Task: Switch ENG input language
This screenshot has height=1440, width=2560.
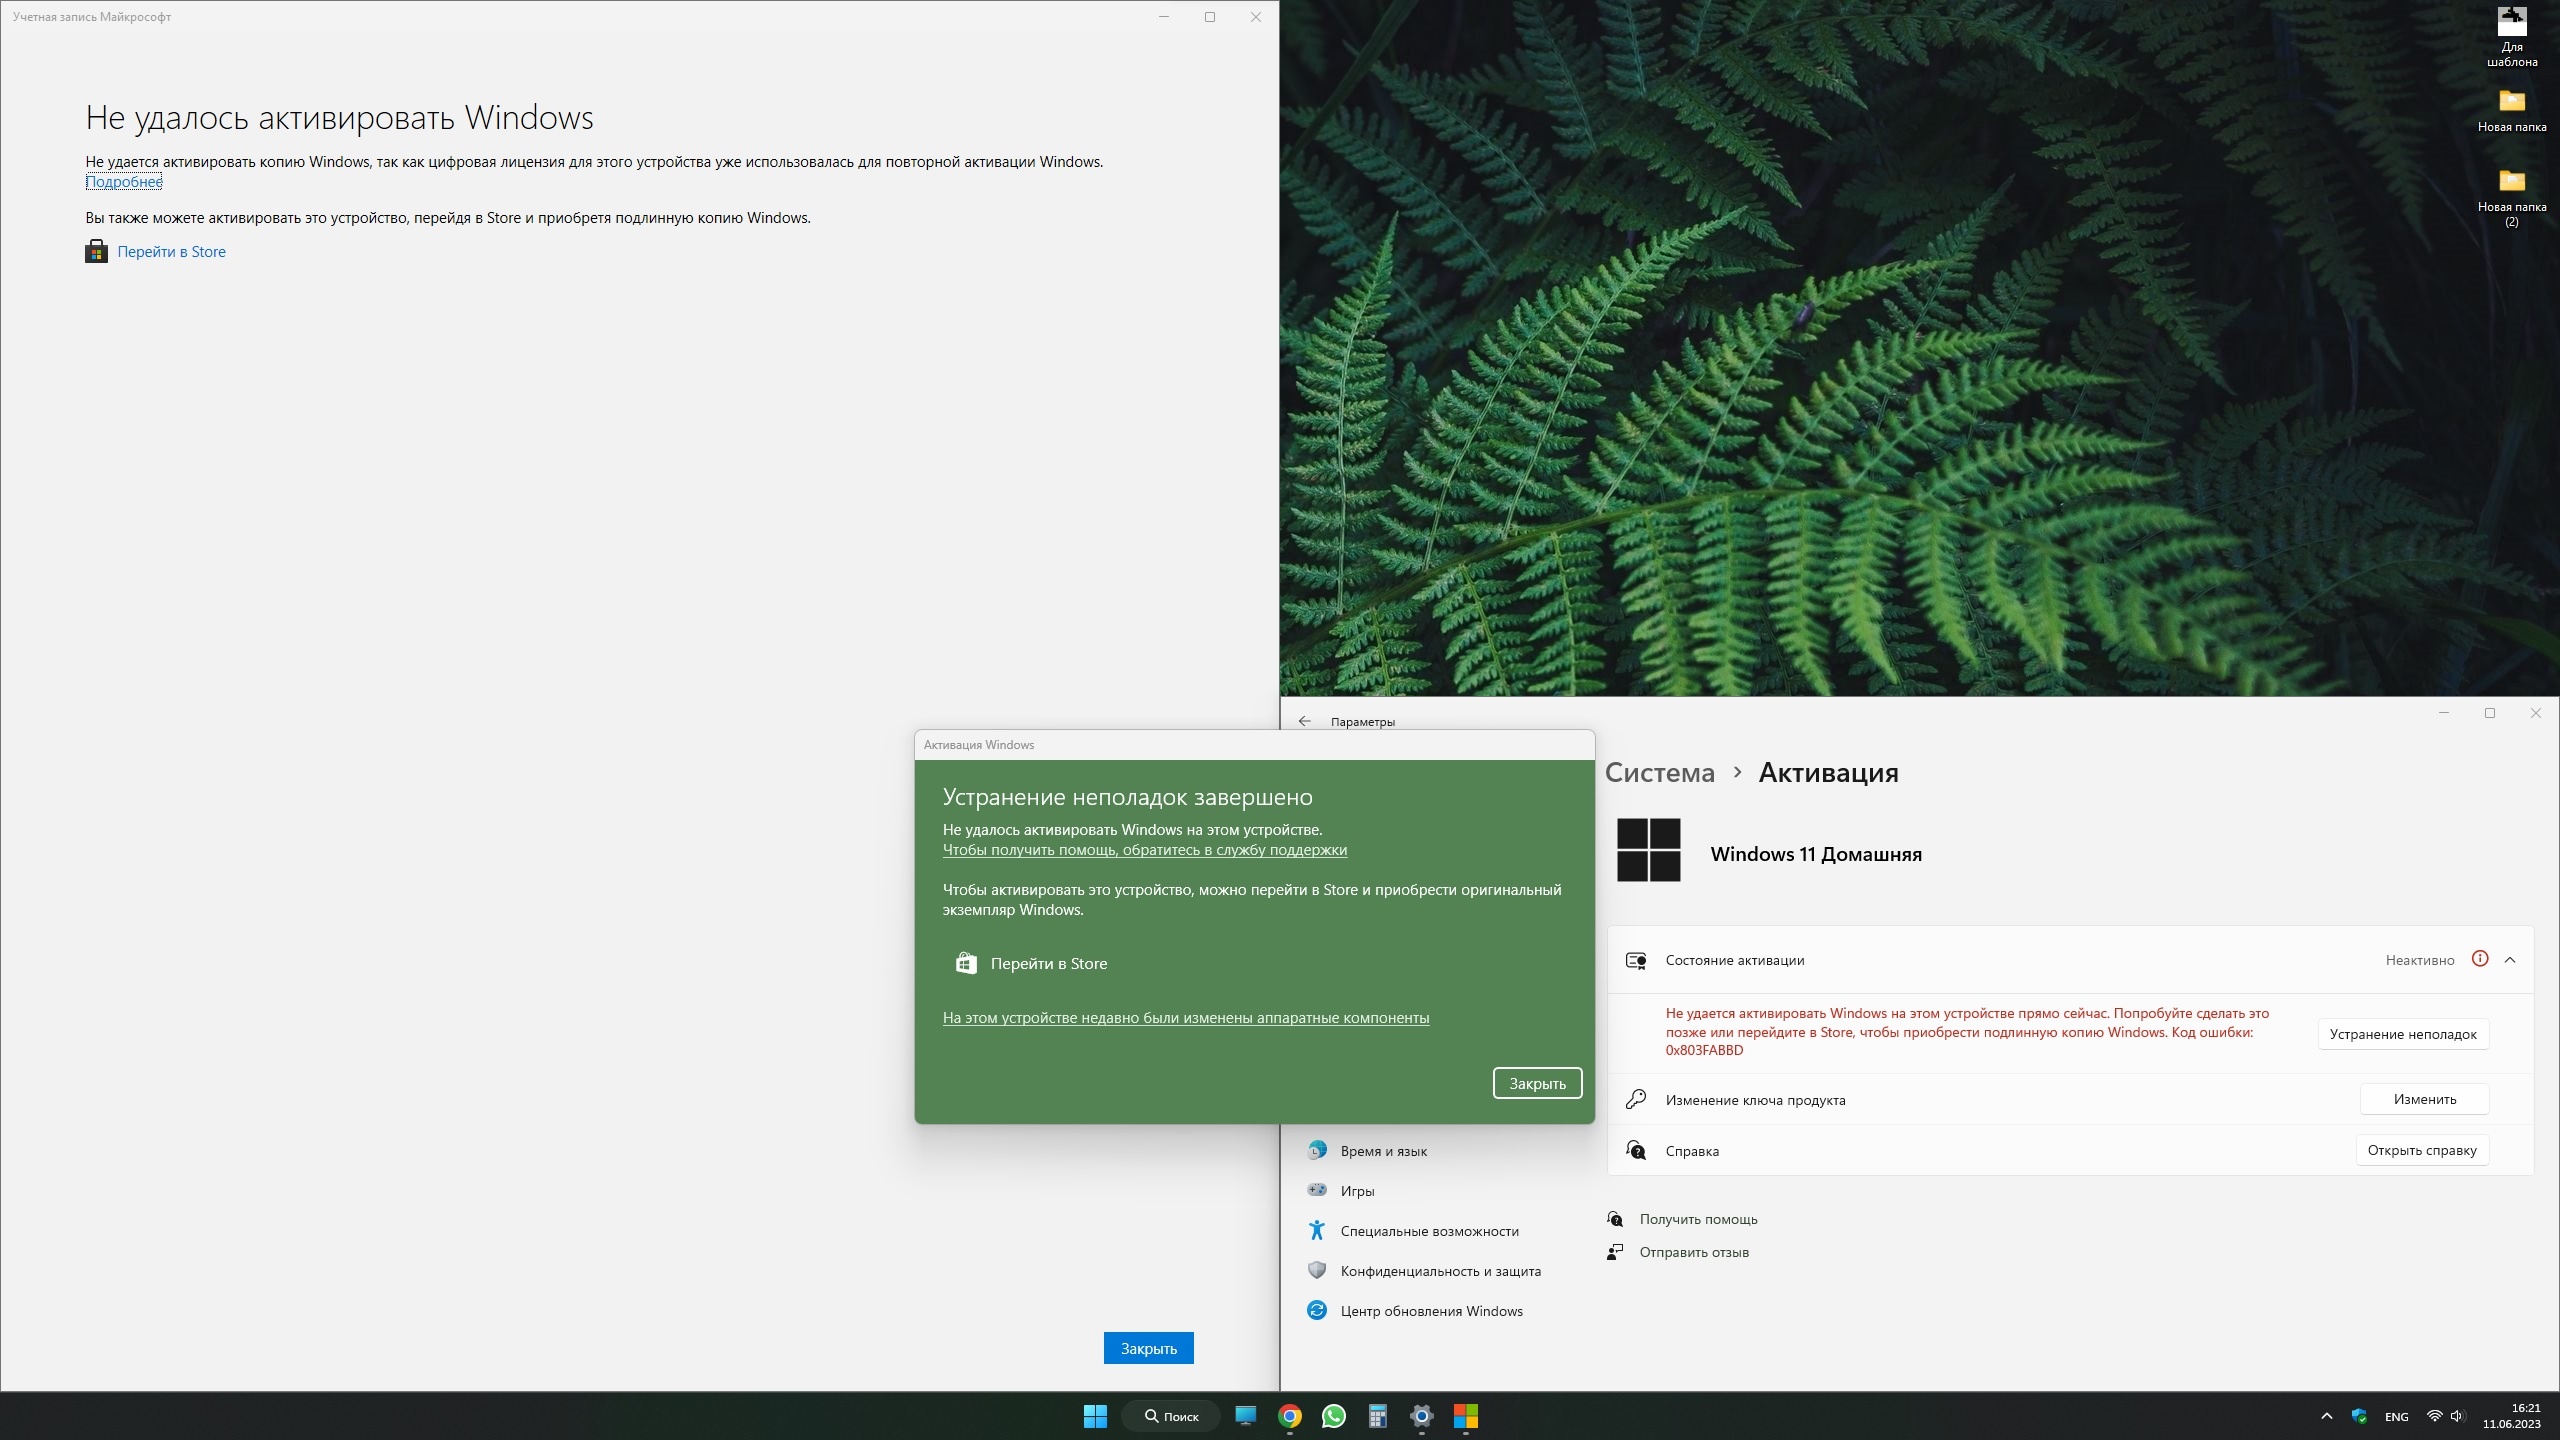Action: [x=2397, y=1417]
